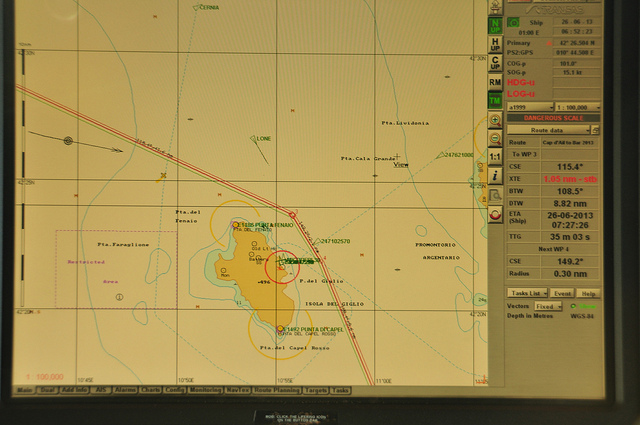
Task: Click the route name Cap d'Ail field
Action: pos(570,142)
